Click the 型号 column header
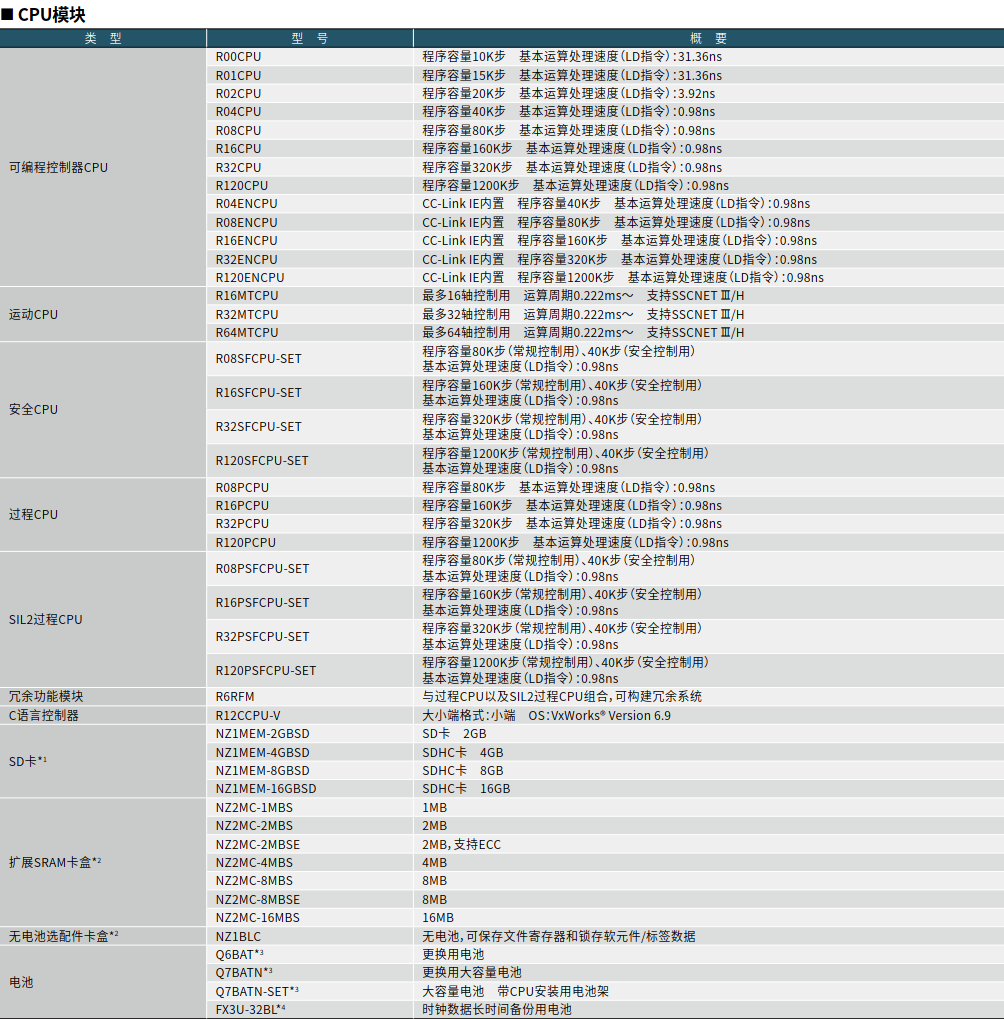 coord(310,38)
